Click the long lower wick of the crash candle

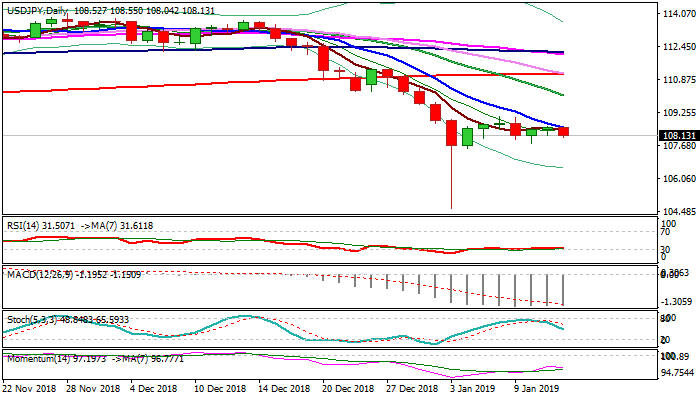click(x=452, y=180)
